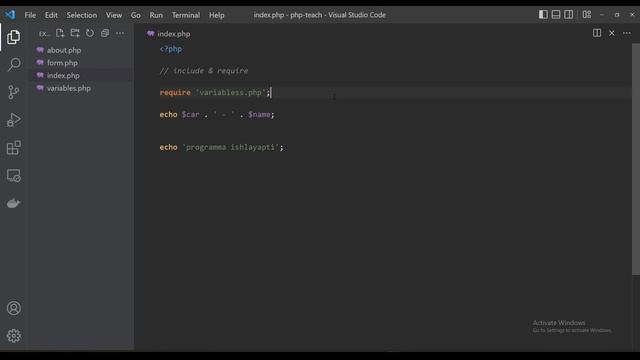Screen dimensions: 640x360
Task: Open the Remote Explorer view
Action: click(x=13, y=176)
